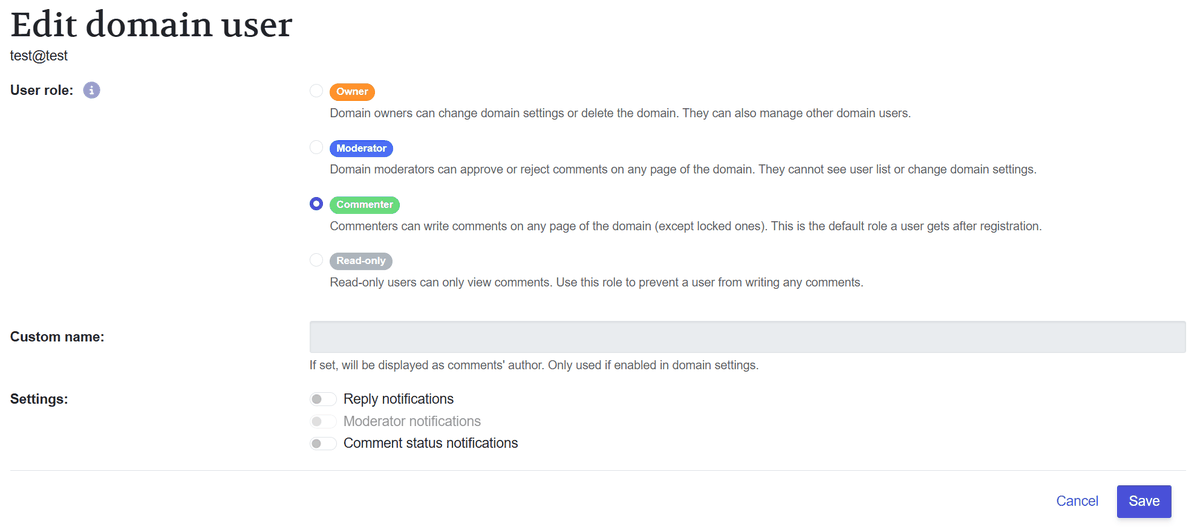Pick the Read-only role radio button
The width and height of the screenshot is (1200, 530).
[316, 260]
